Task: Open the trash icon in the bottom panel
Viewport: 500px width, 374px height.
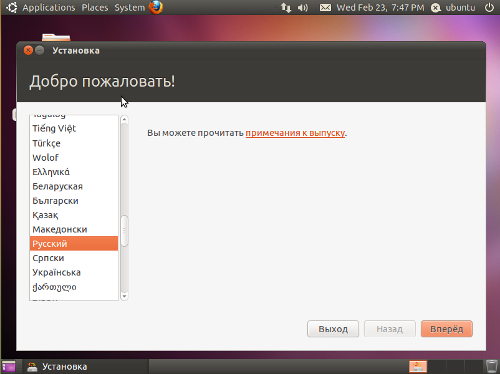Action: (491, 366)
